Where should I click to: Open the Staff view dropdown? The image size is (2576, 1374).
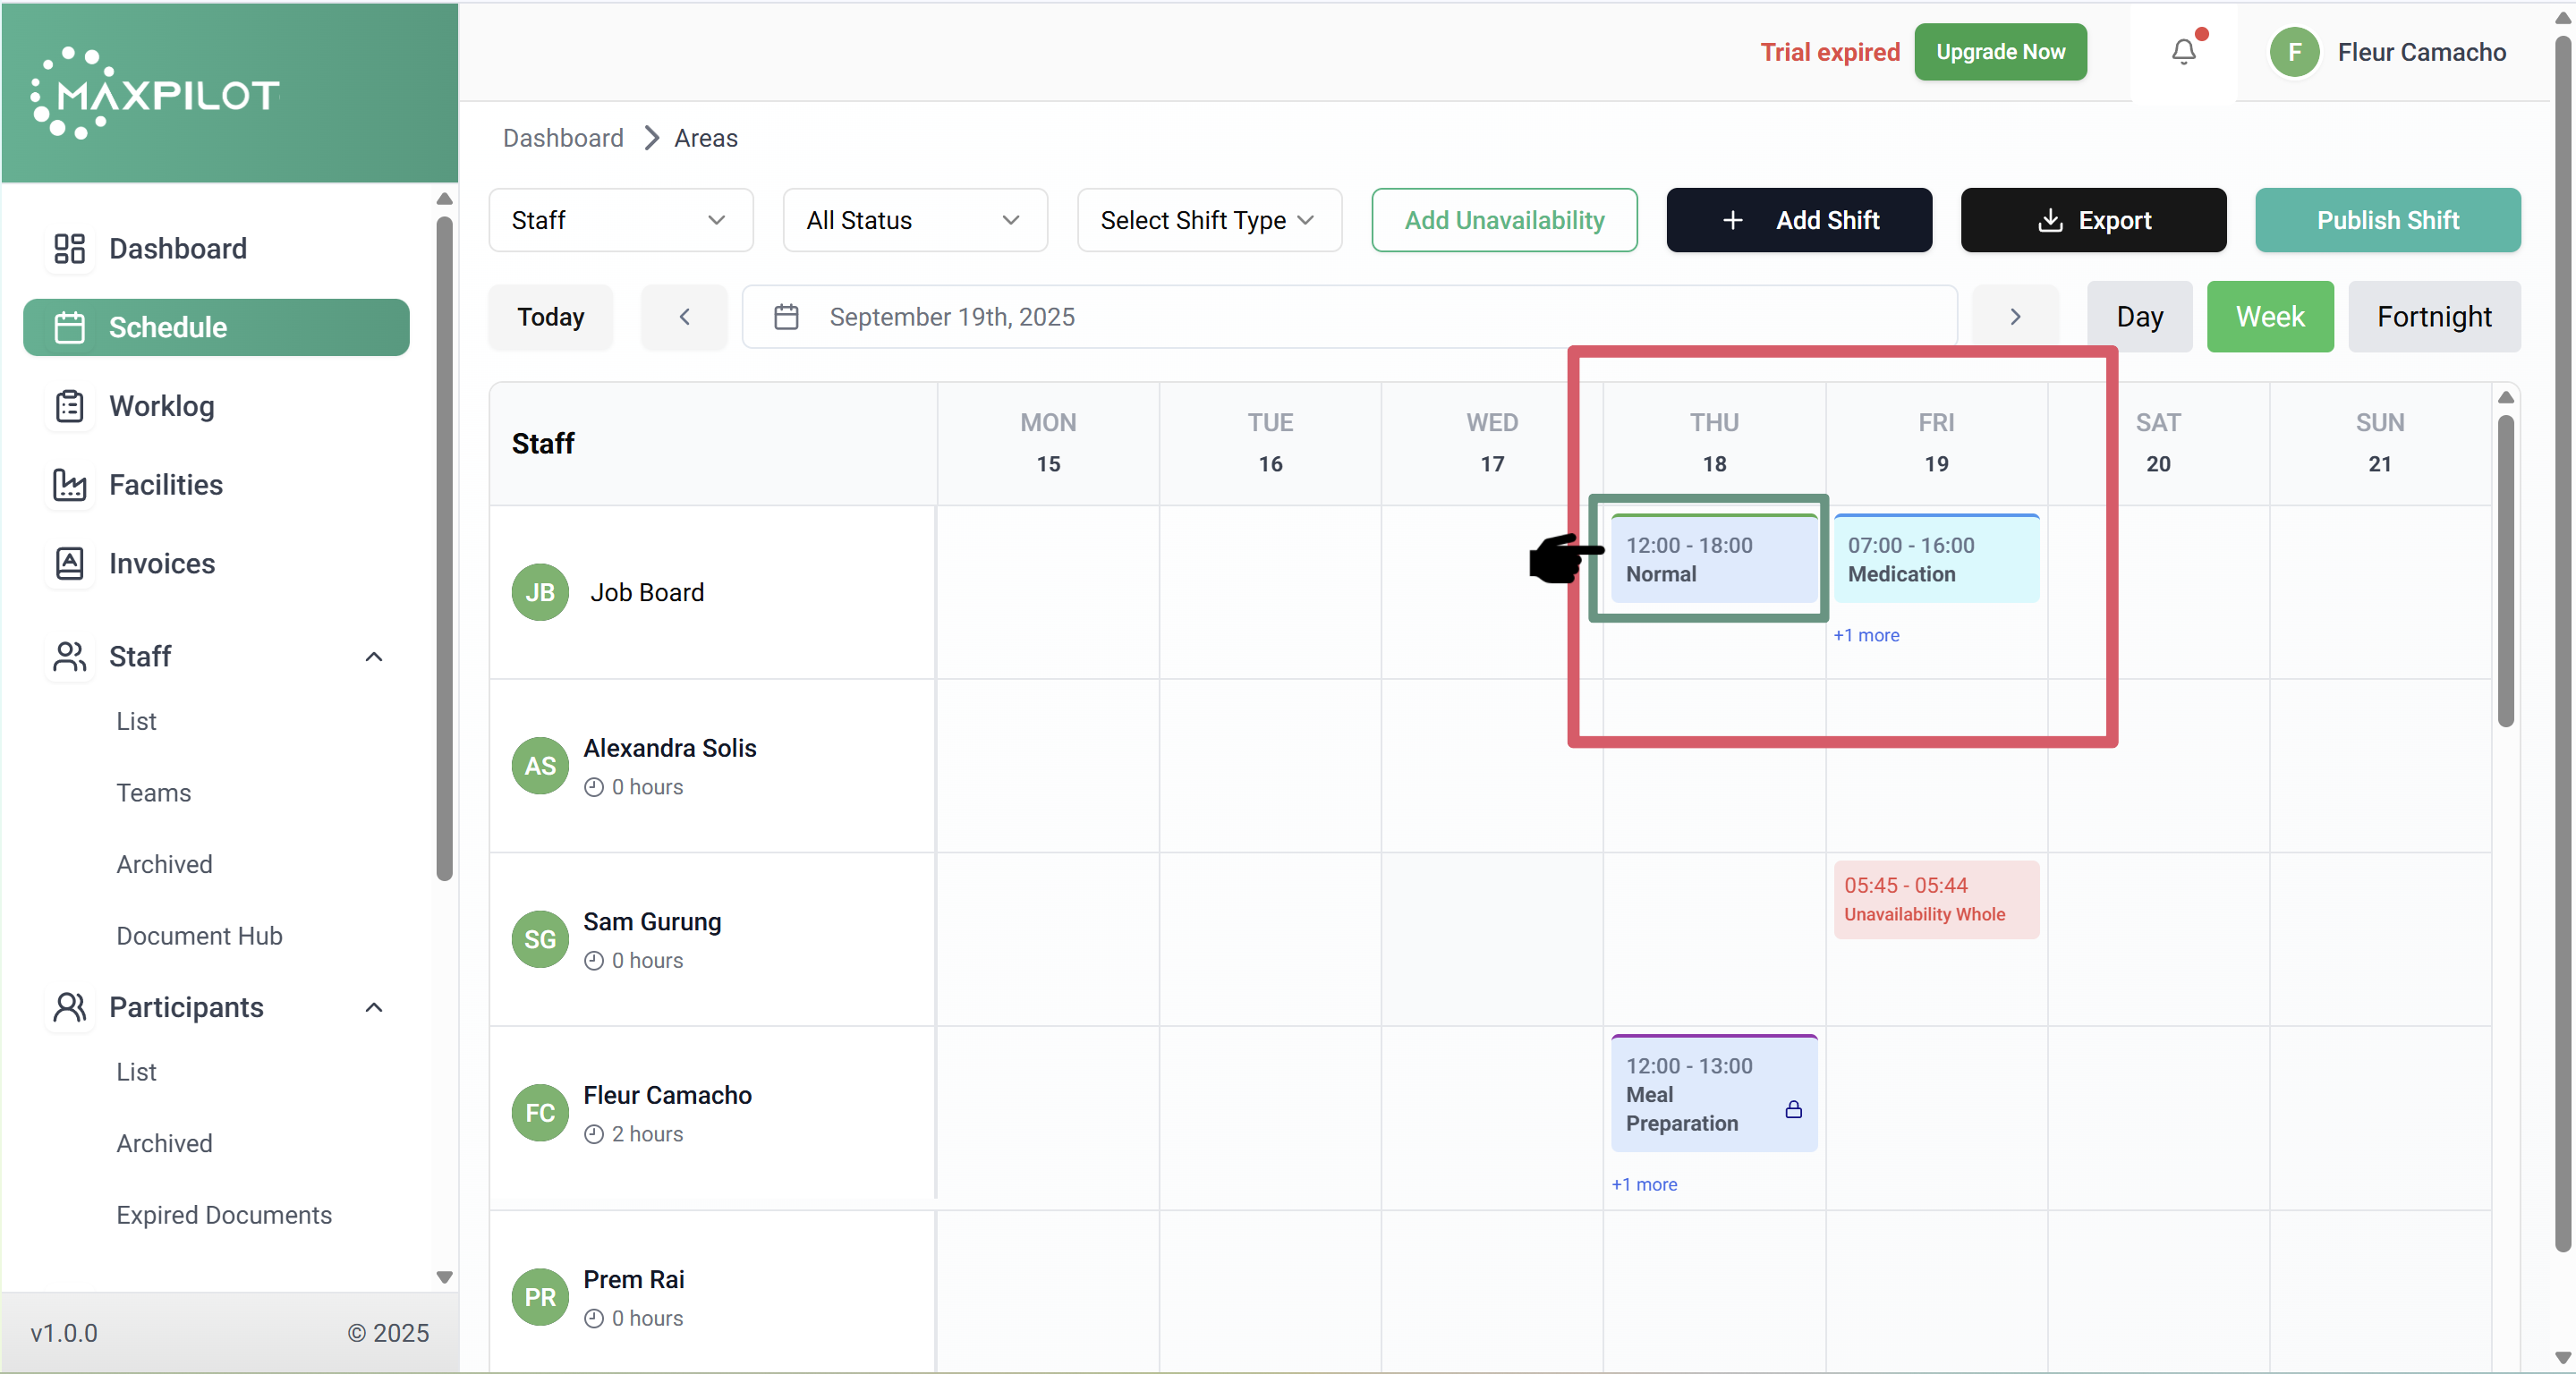click(620, 220)
